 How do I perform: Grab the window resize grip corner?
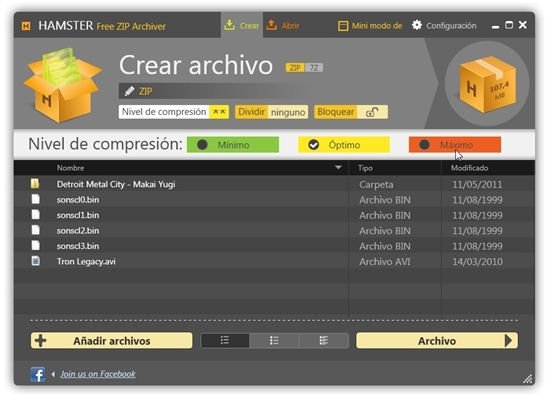point(528,379)
